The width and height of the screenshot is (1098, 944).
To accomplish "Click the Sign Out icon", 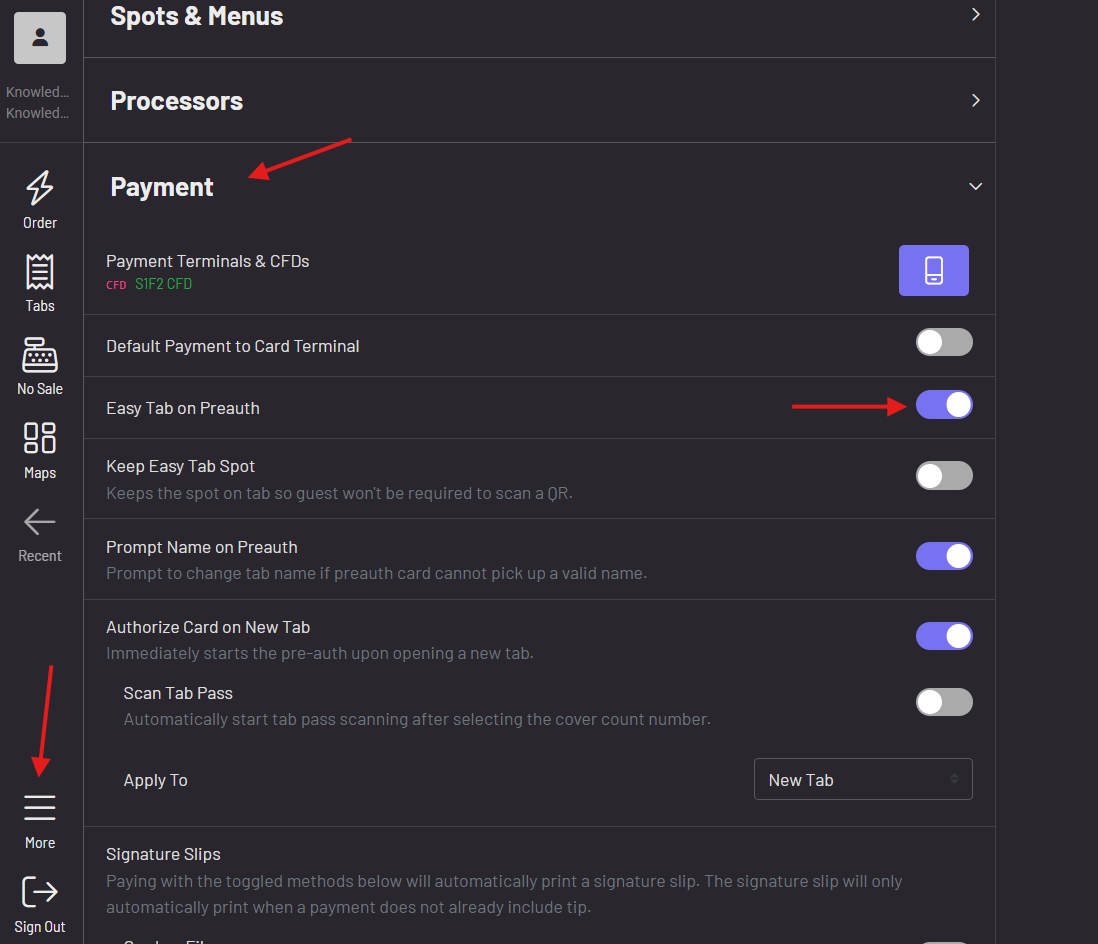I will (40, 892).
